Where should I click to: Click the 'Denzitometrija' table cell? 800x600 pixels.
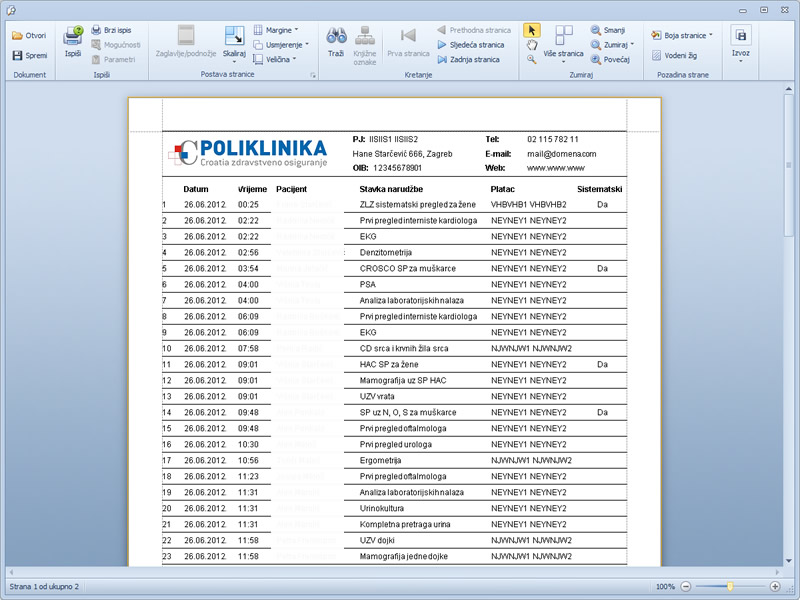point(386,253)
